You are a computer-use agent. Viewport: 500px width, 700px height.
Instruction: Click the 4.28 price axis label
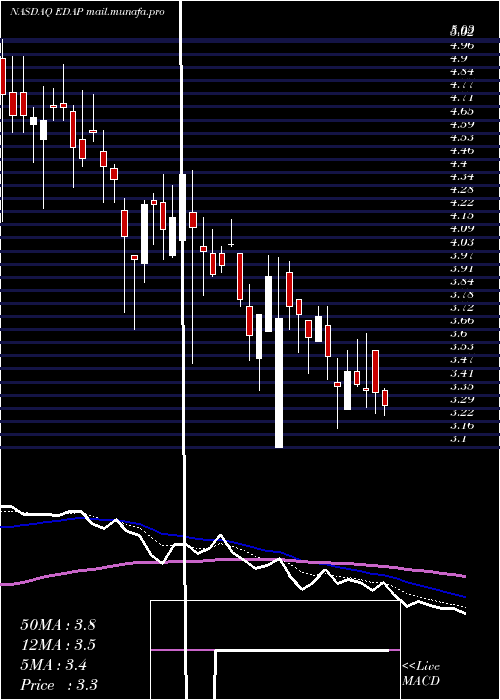point(462,189)
